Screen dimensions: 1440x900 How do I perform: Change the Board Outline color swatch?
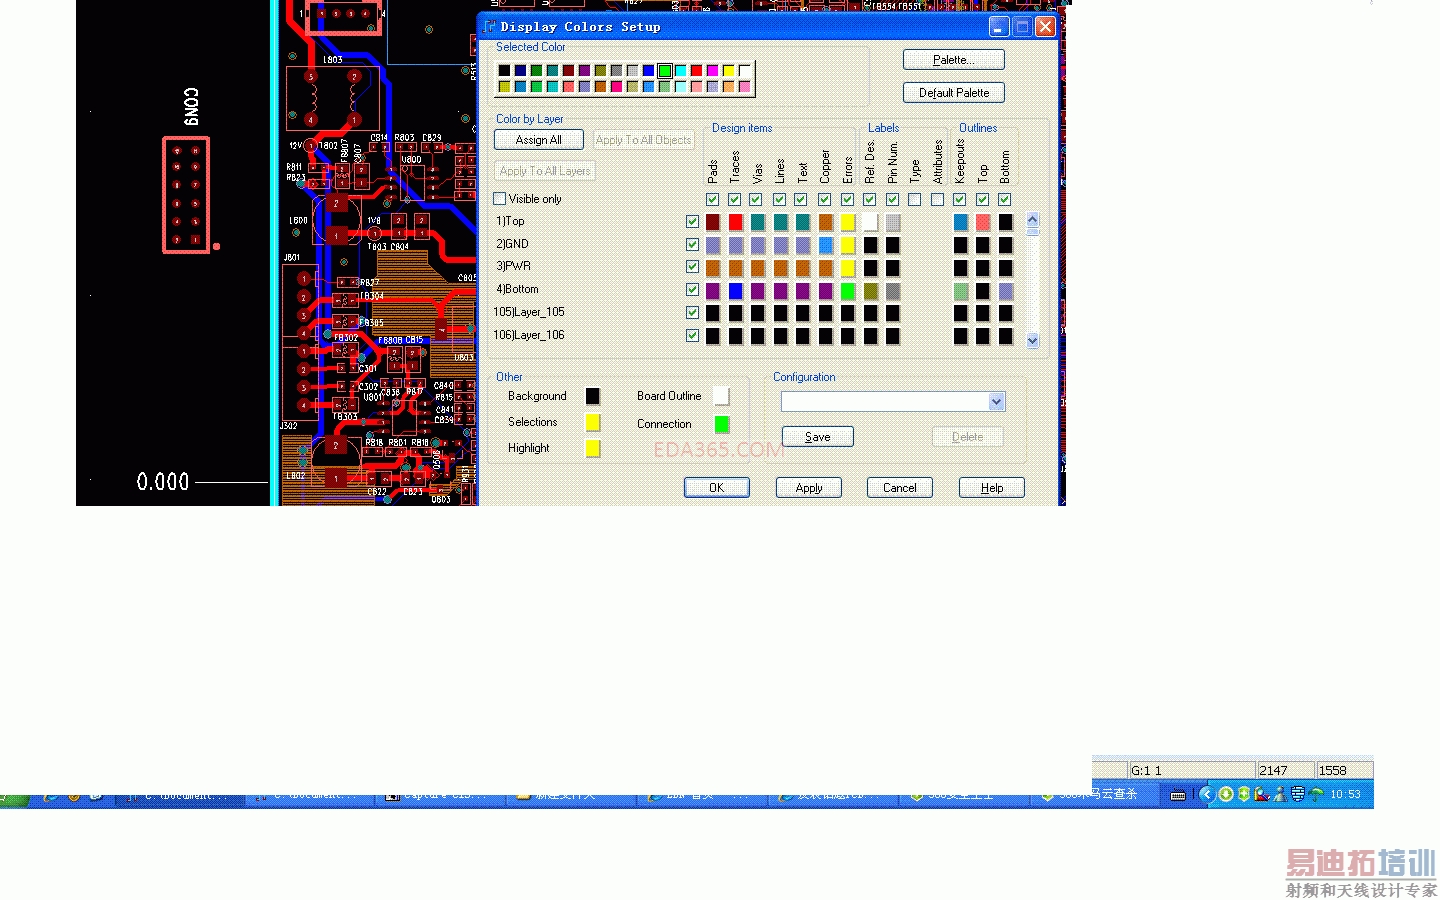[x=722, y=397]
